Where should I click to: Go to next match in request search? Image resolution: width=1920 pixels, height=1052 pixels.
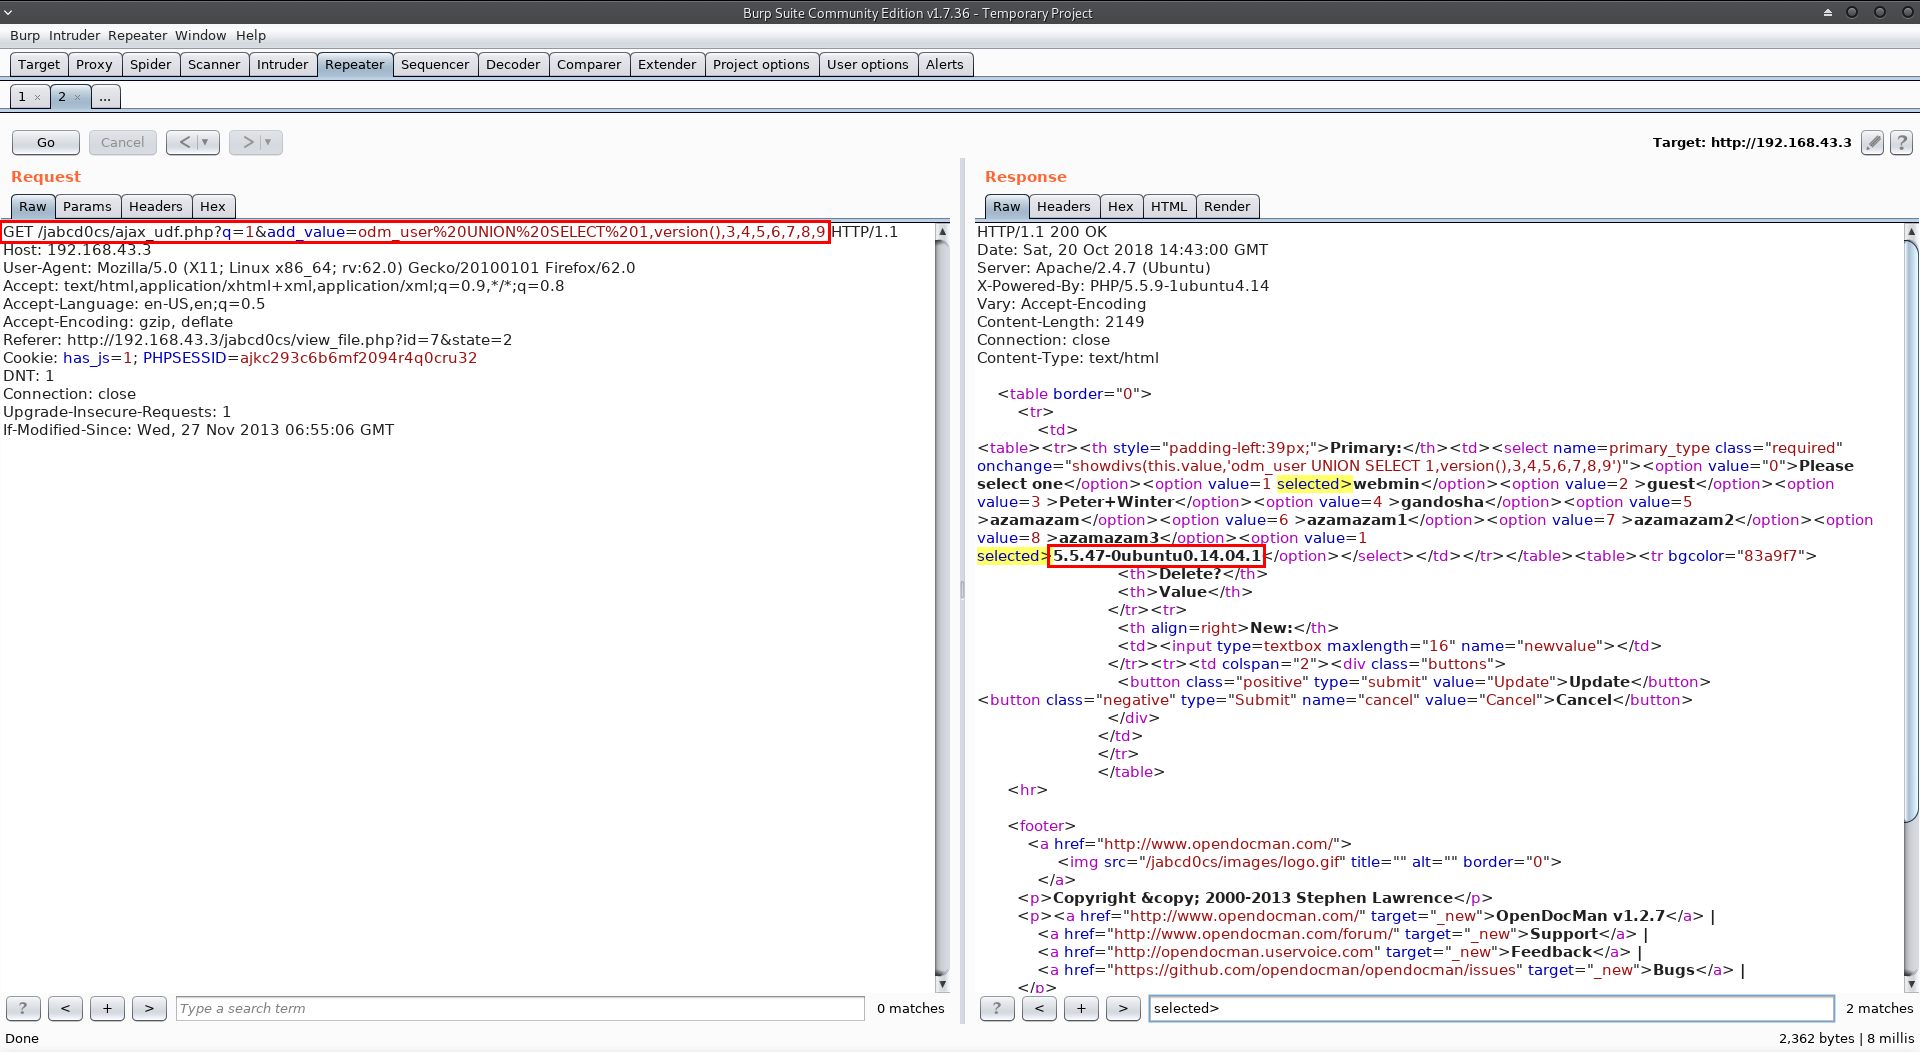coord(149,1008)
